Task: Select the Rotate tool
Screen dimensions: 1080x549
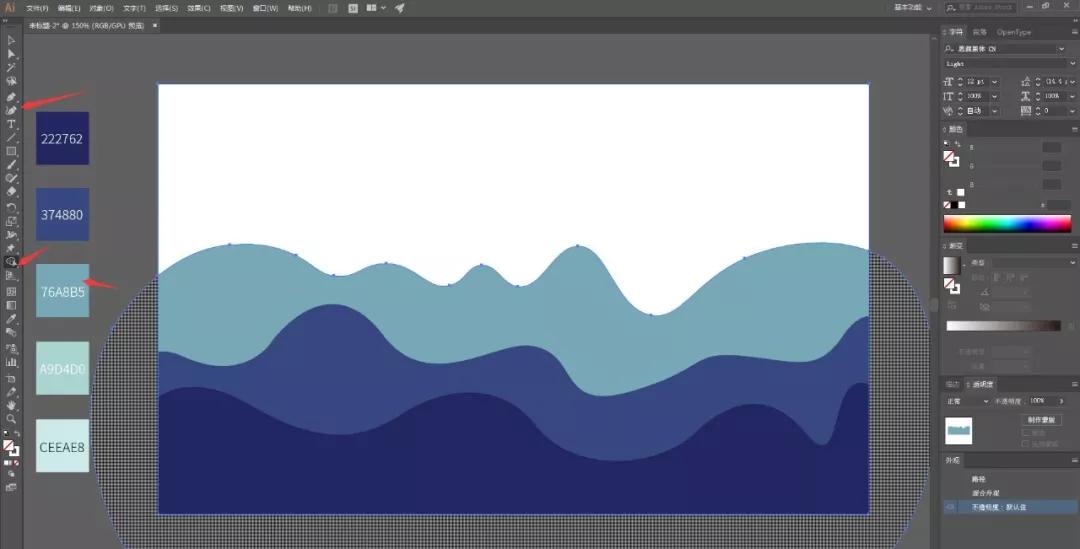Action: [11, 207]
